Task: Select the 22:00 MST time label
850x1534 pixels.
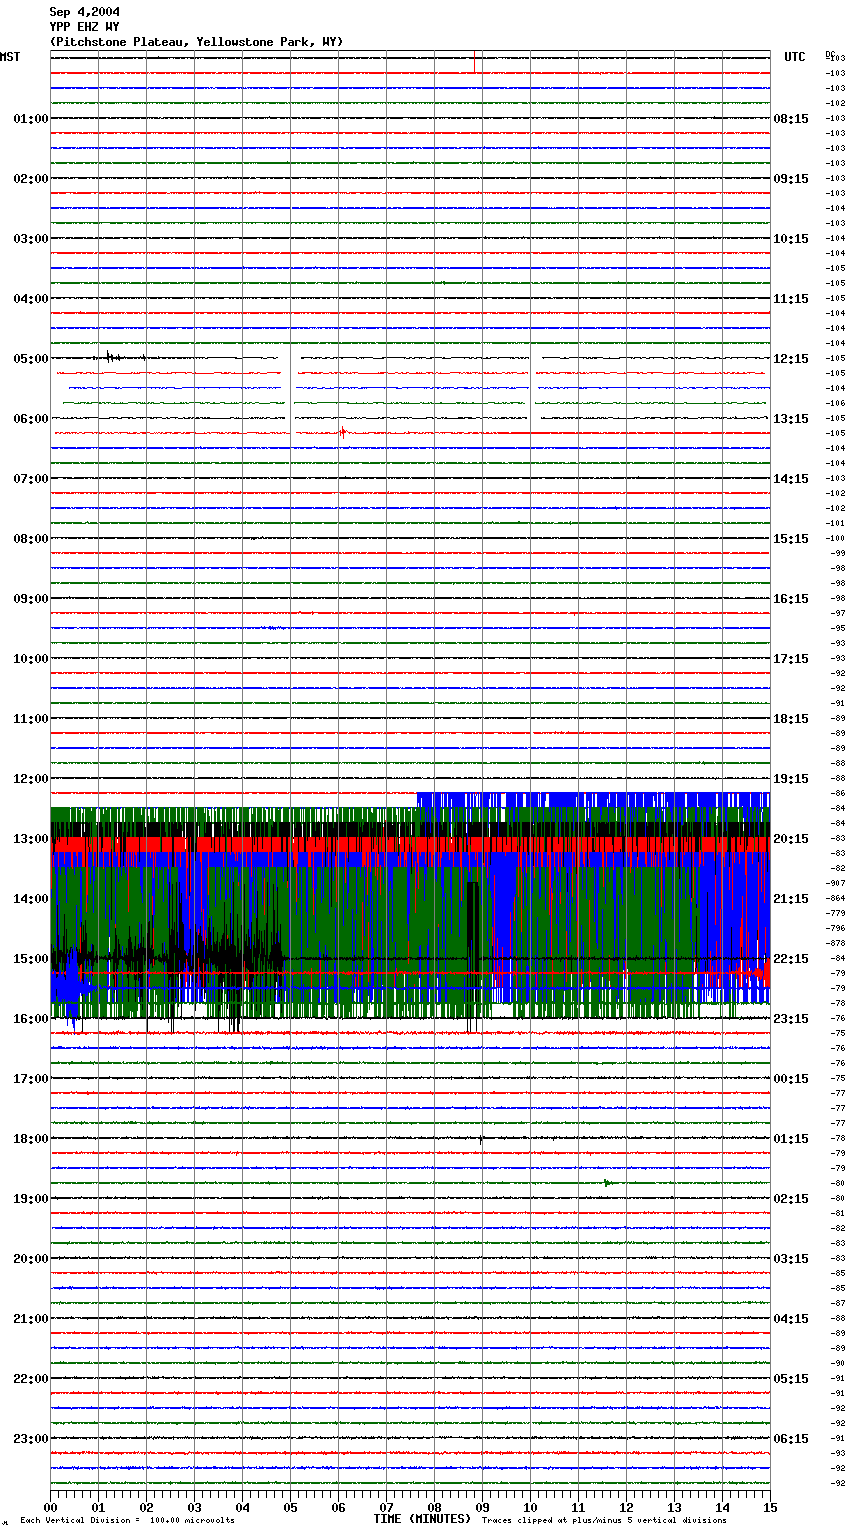Action: [31, 1379]
